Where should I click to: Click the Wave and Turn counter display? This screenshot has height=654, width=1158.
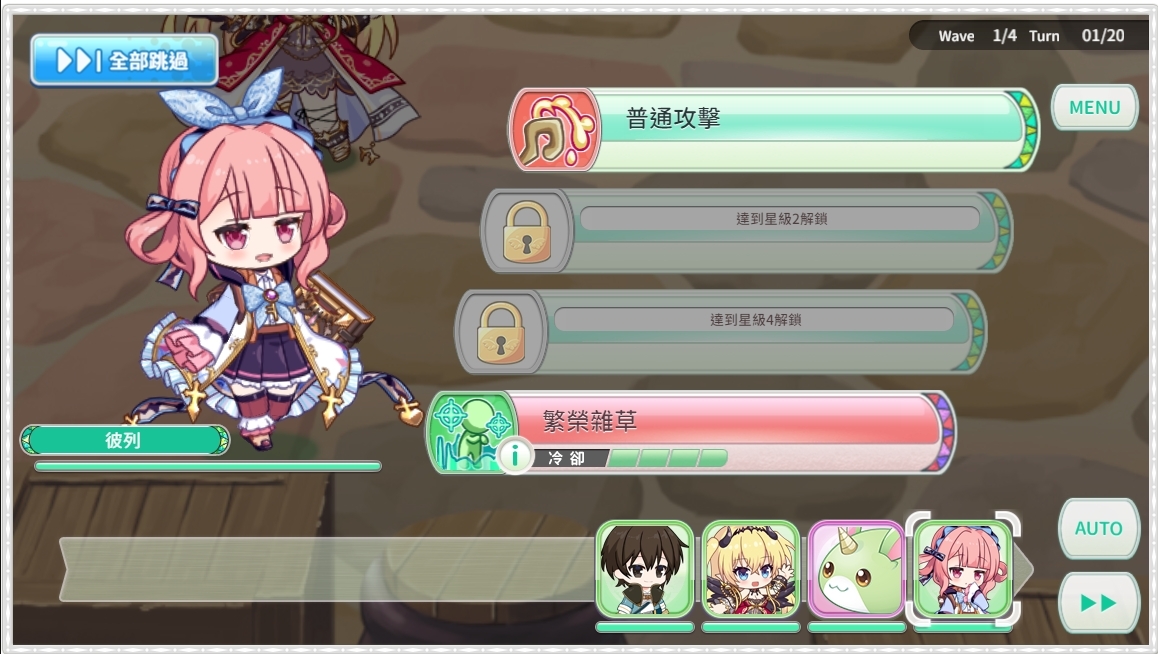(1031, 35)
